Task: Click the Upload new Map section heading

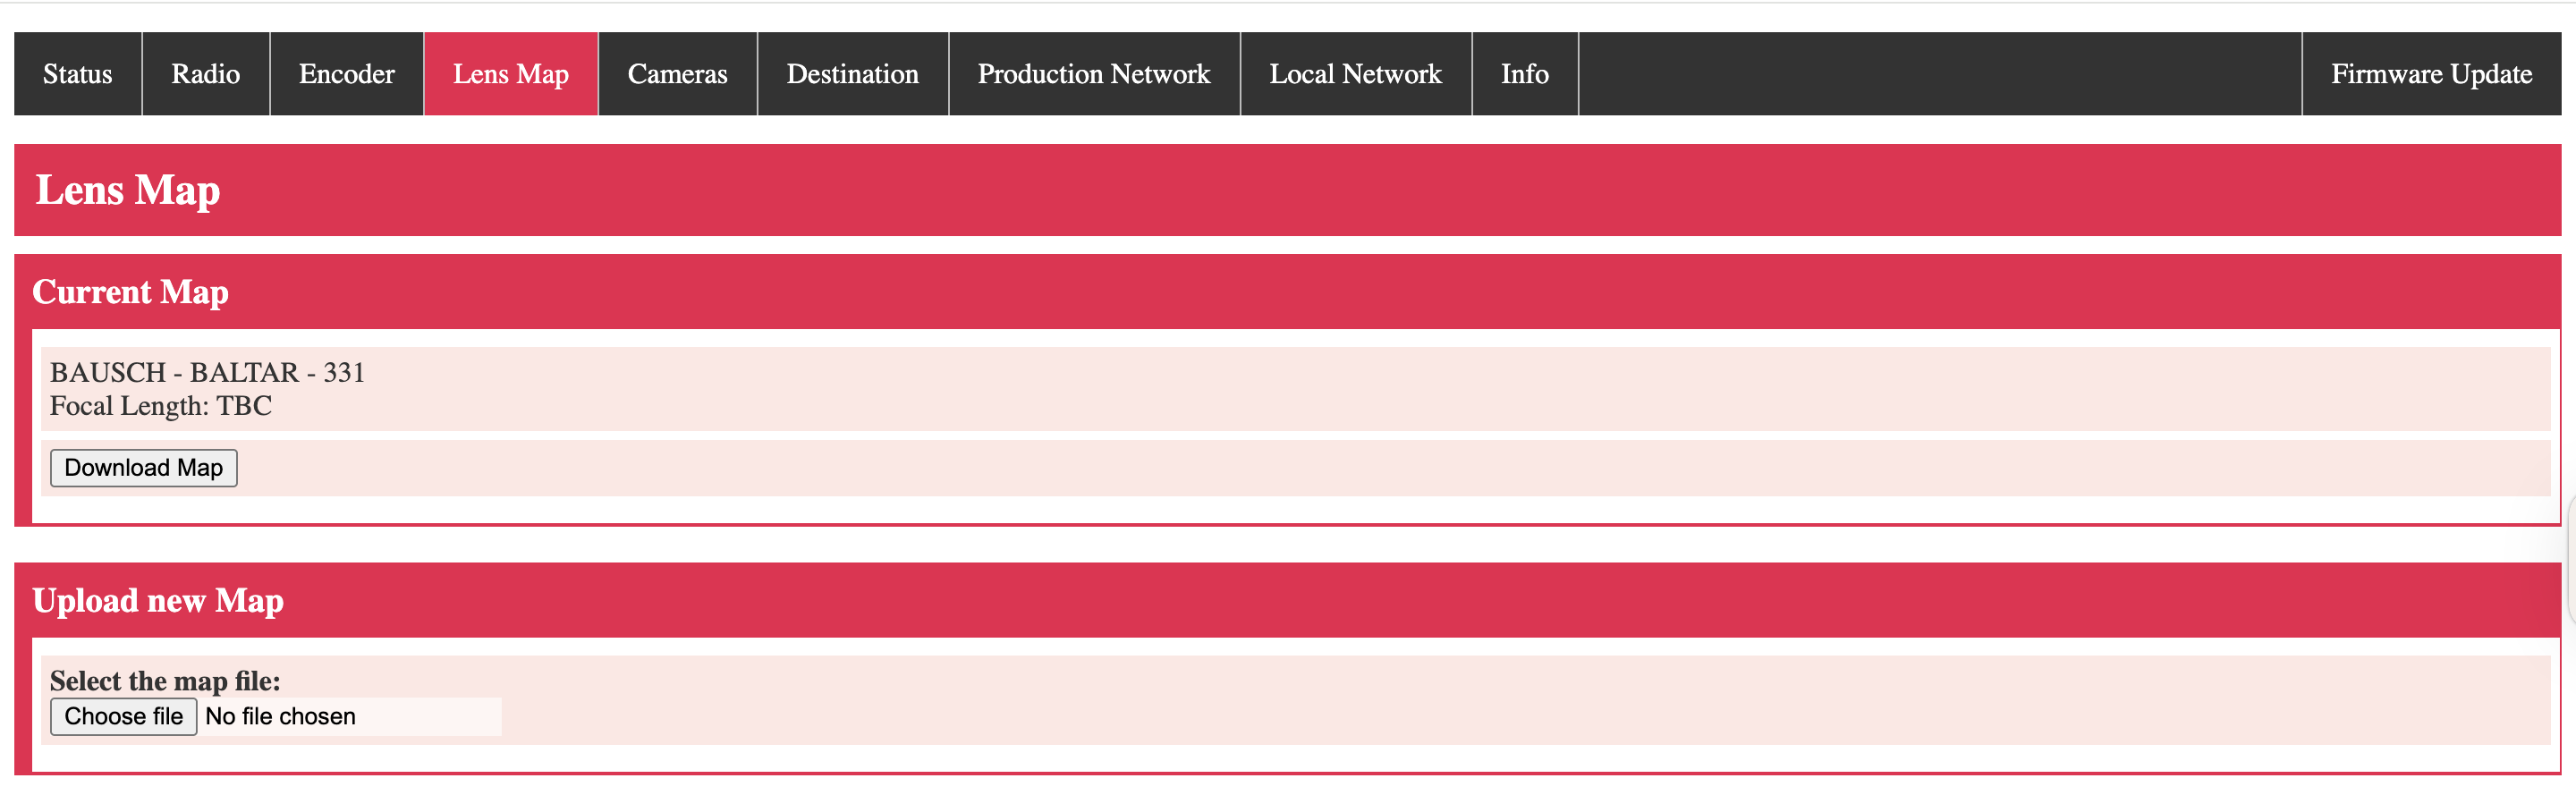Action: [x=158, y=600]
